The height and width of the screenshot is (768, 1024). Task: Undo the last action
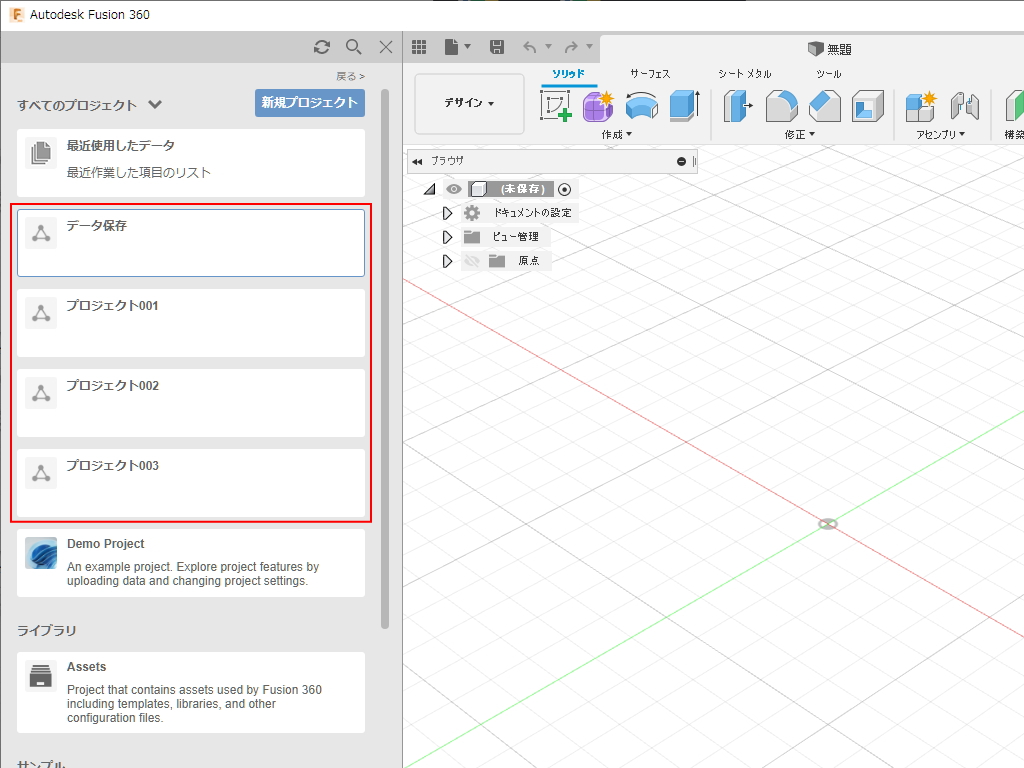pyautogui.click(x=530, y=47)
